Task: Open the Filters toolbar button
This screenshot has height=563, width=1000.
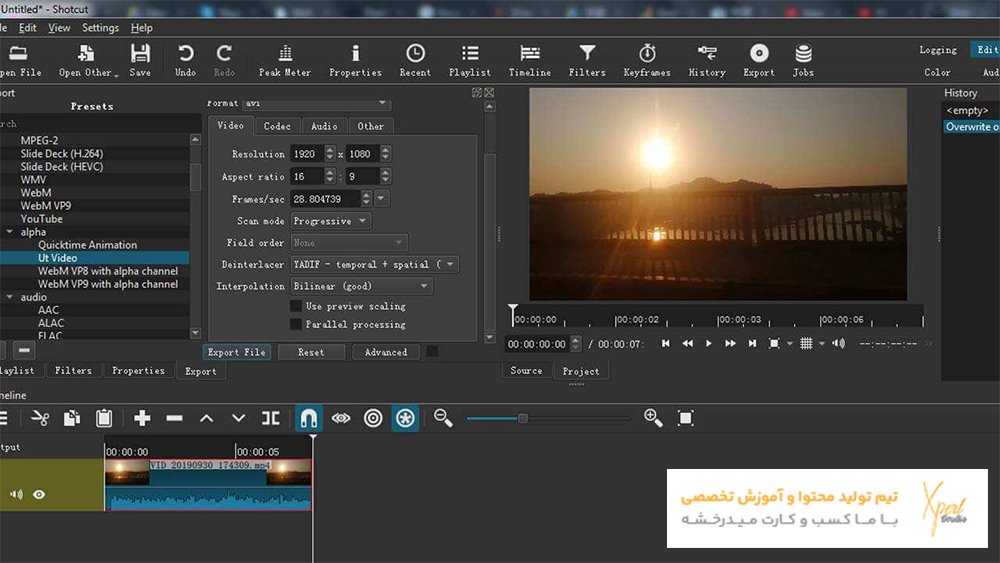Action: coord(587,61)
